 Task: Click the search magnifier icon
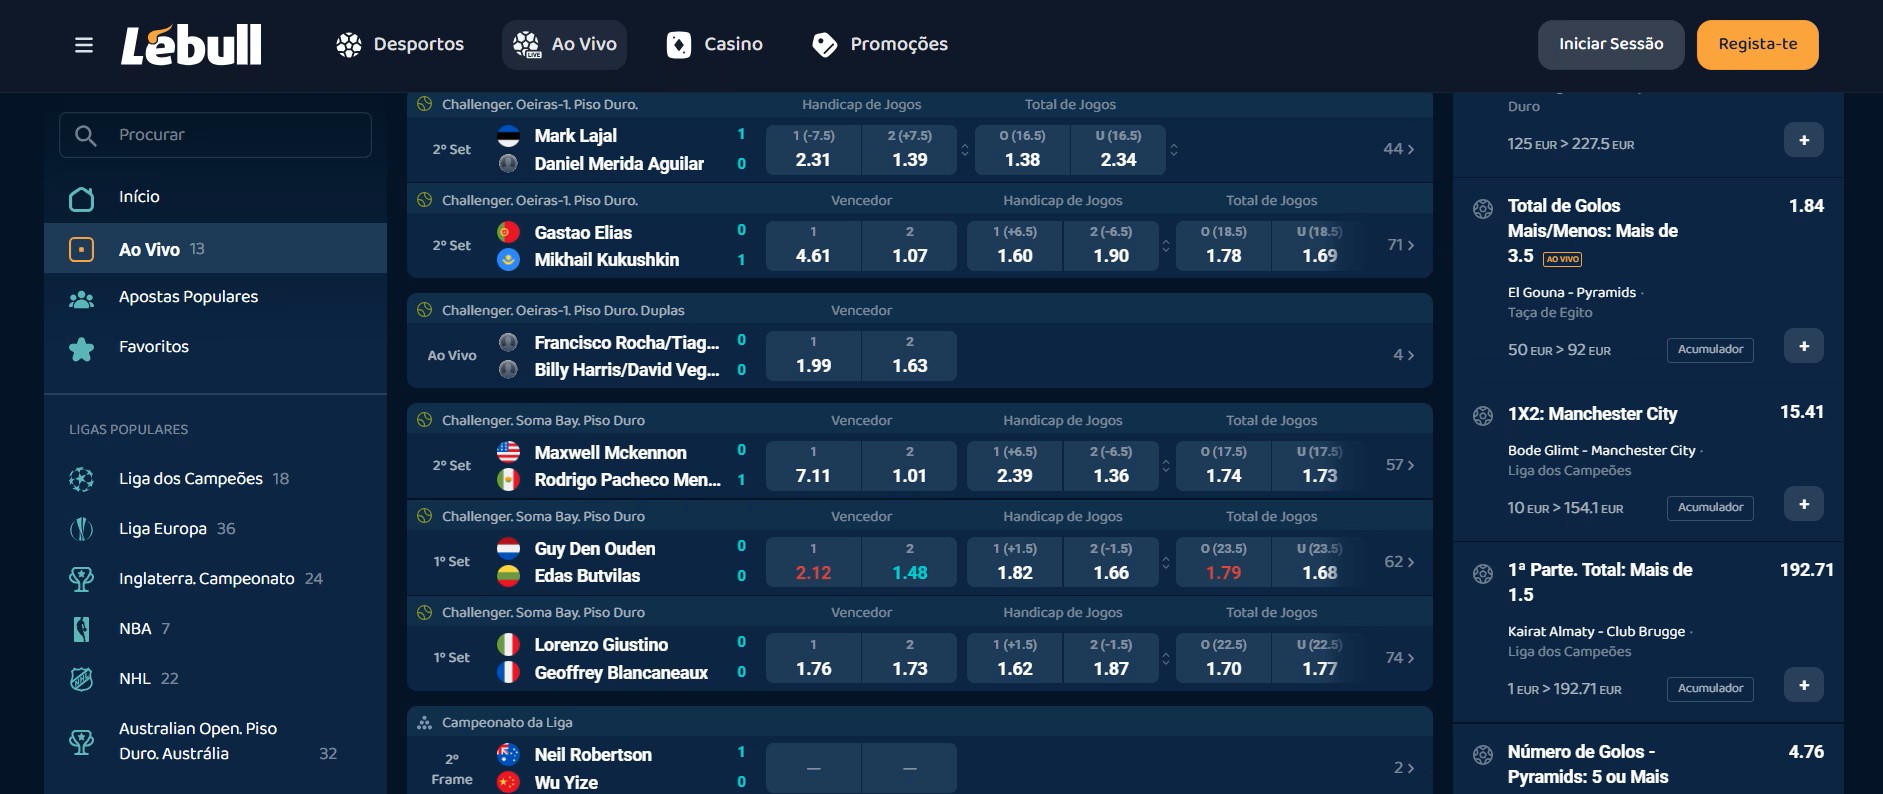[86, 135]
